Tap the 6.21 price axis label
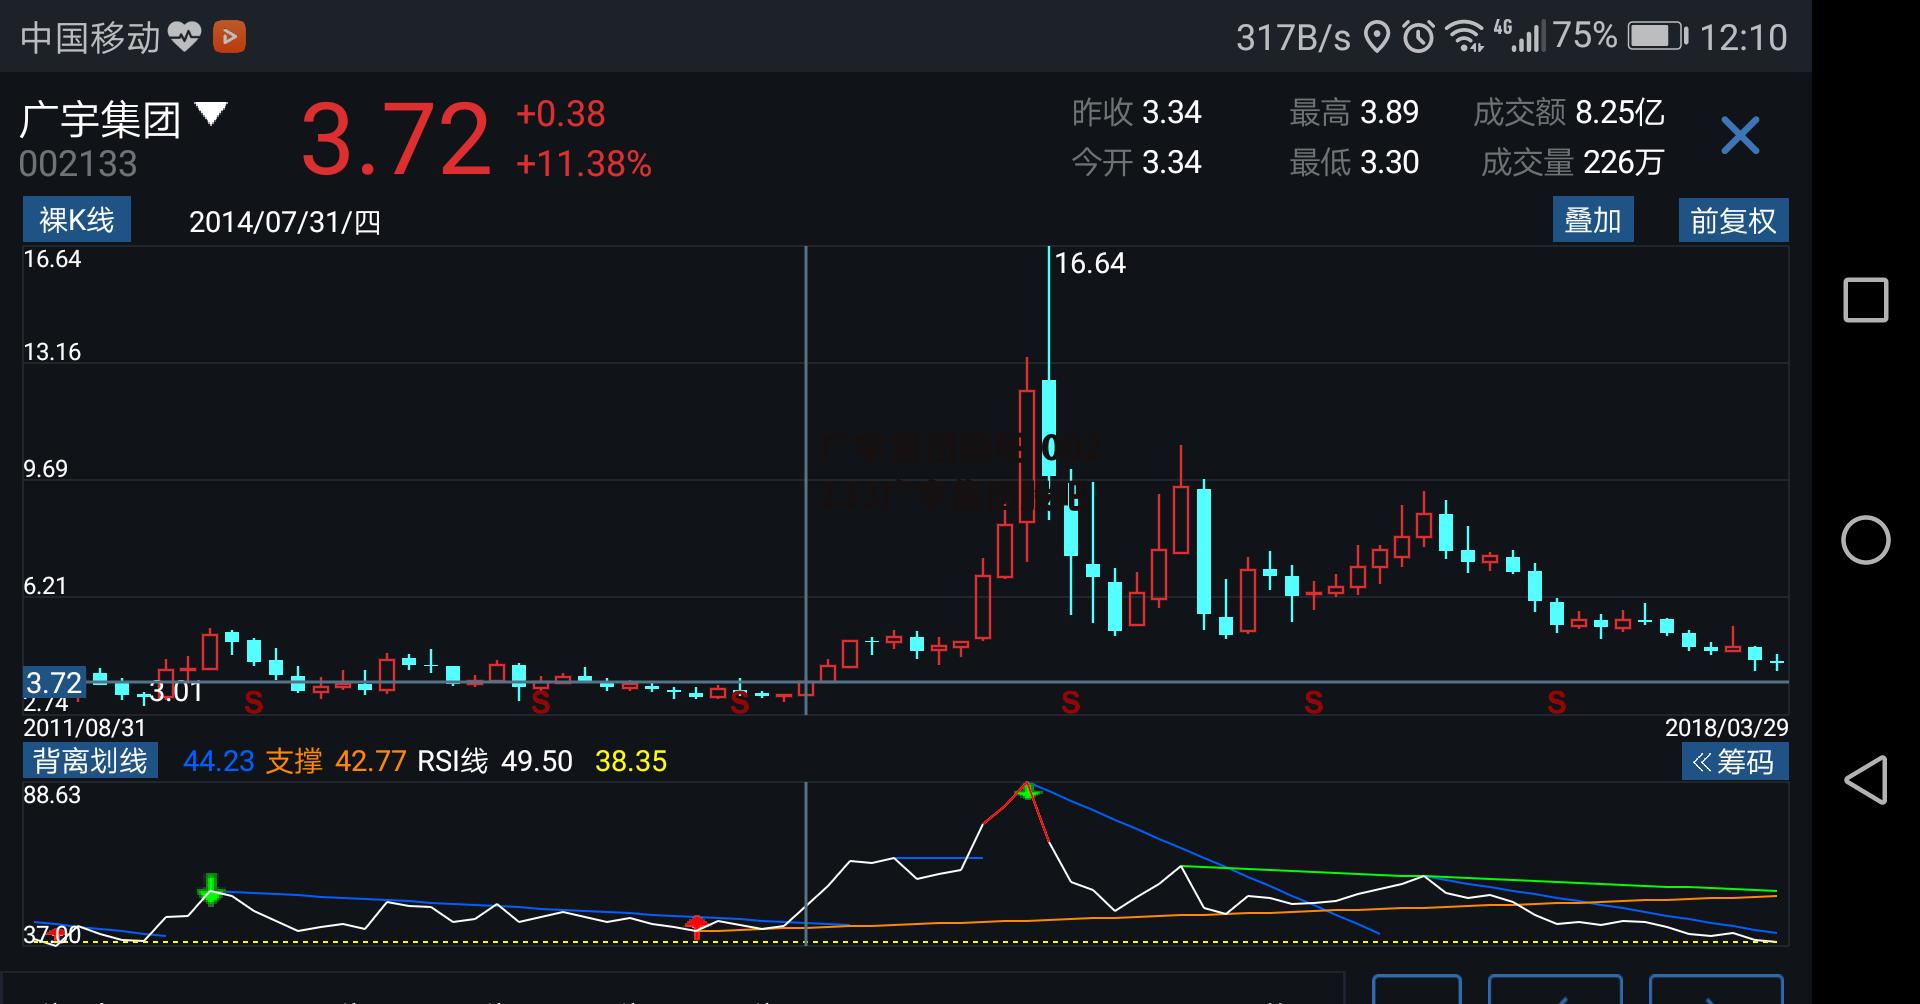Screen dimensions: 1920x1004 46,586
